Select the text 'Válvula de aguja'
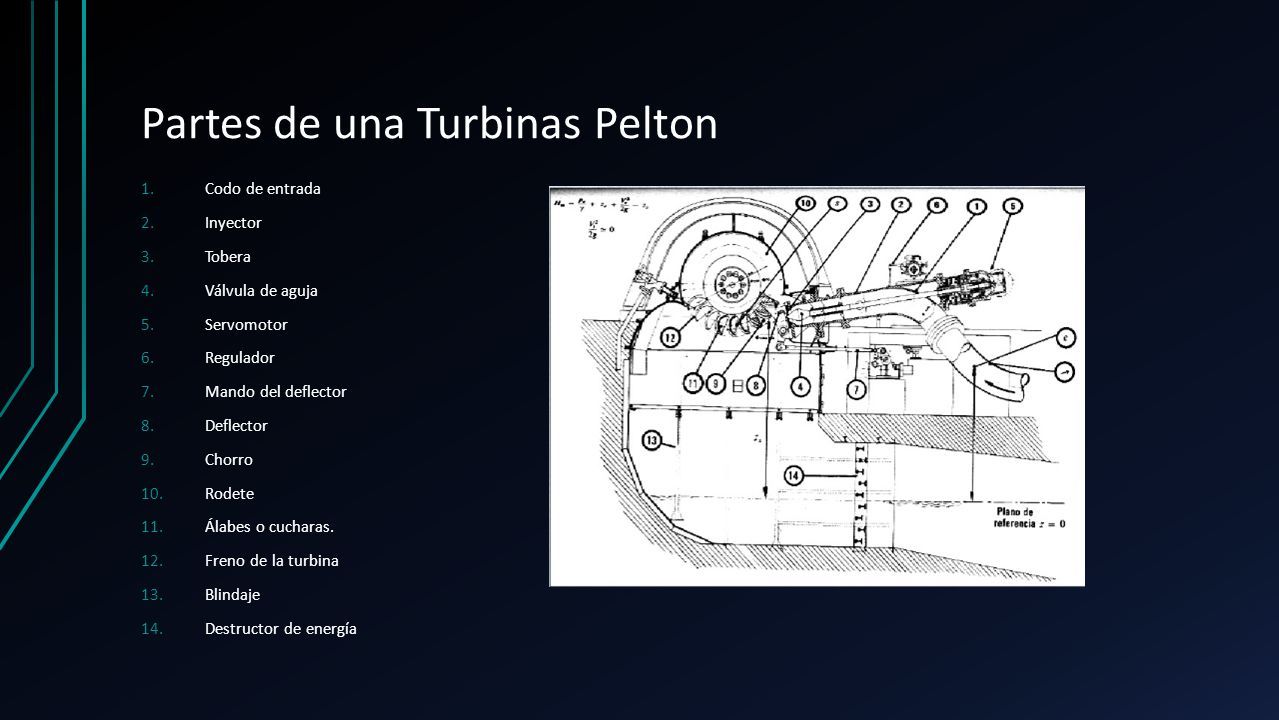Viewport: 1279px width, 720px height. coord(261,291)
